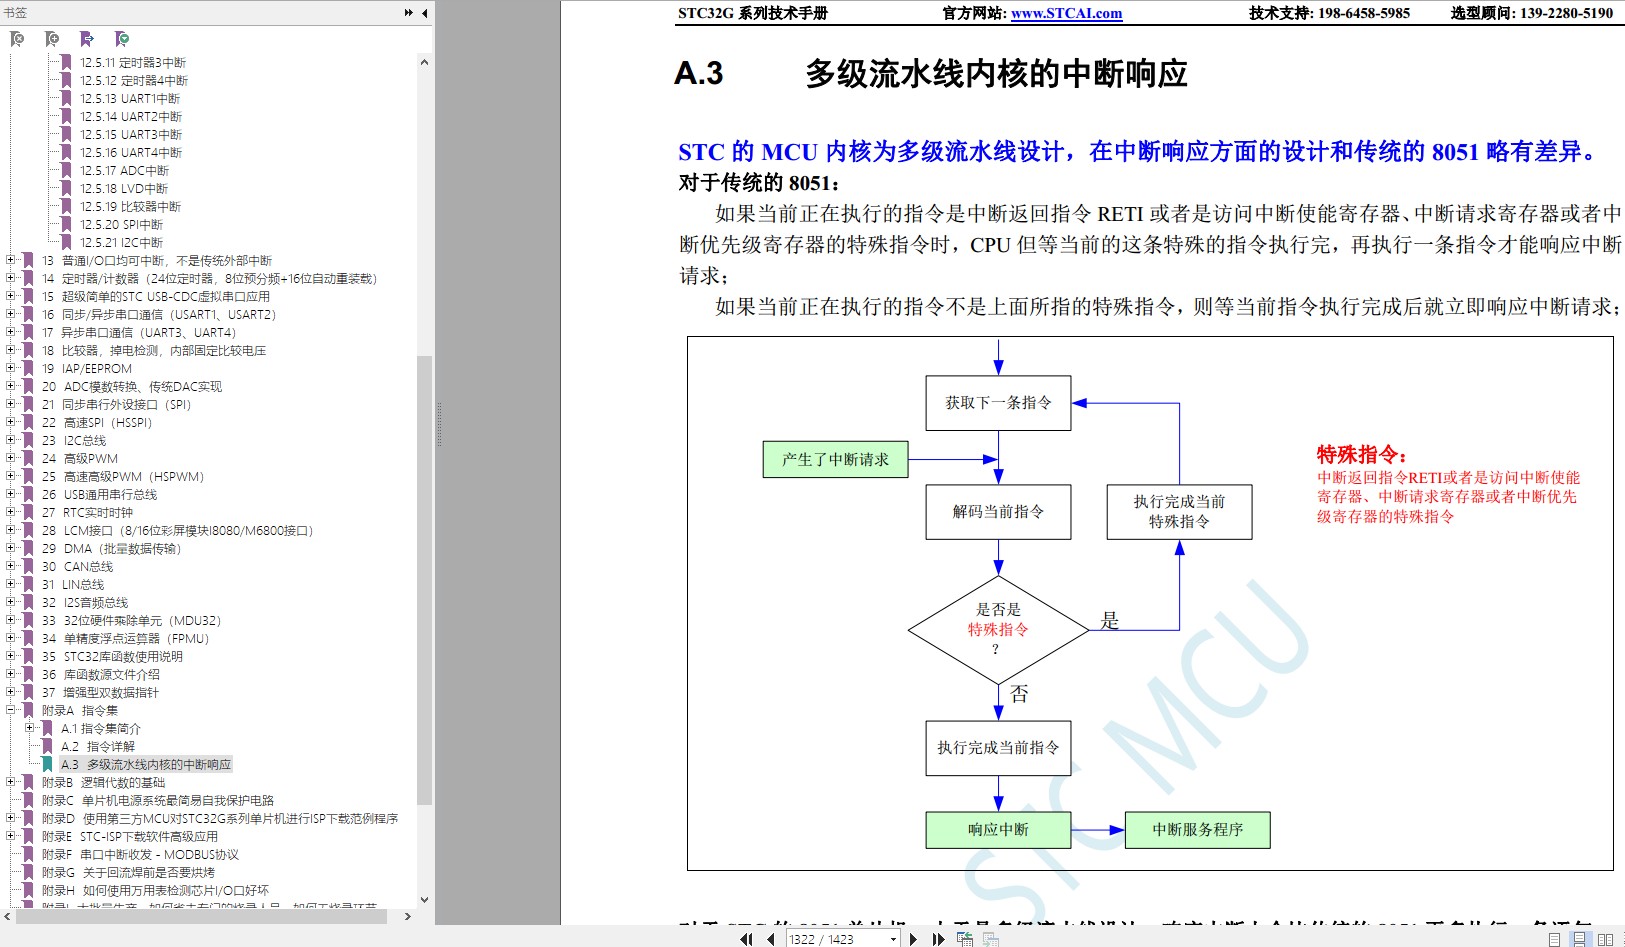Image resolution: width=1625 pixels, height=947 pixels.
Task: Click the add bookmark icon
Action: point(52,39)
